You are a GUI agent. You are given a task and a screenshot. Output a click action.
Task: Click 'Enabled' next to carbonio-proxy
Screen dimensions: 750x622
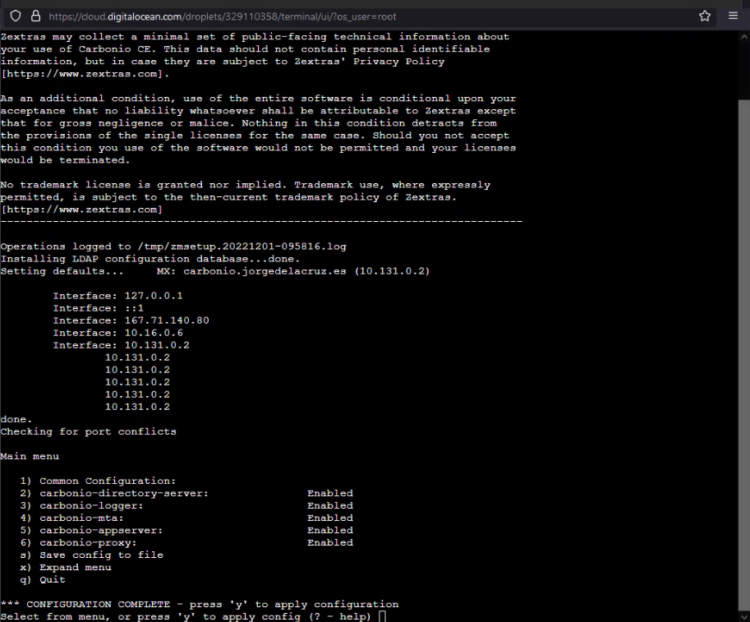pyautogui.click(x=330, y=543)
